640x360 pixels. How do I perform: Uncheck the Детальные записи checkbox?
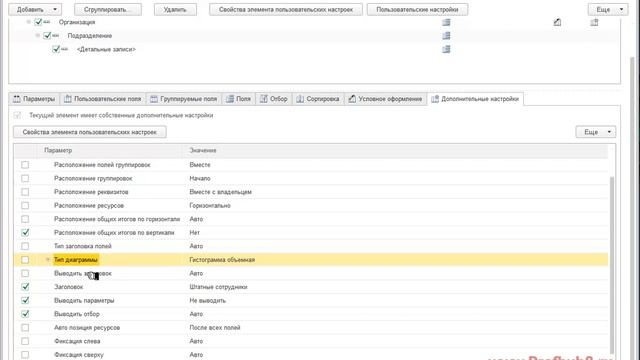point(56,49)
